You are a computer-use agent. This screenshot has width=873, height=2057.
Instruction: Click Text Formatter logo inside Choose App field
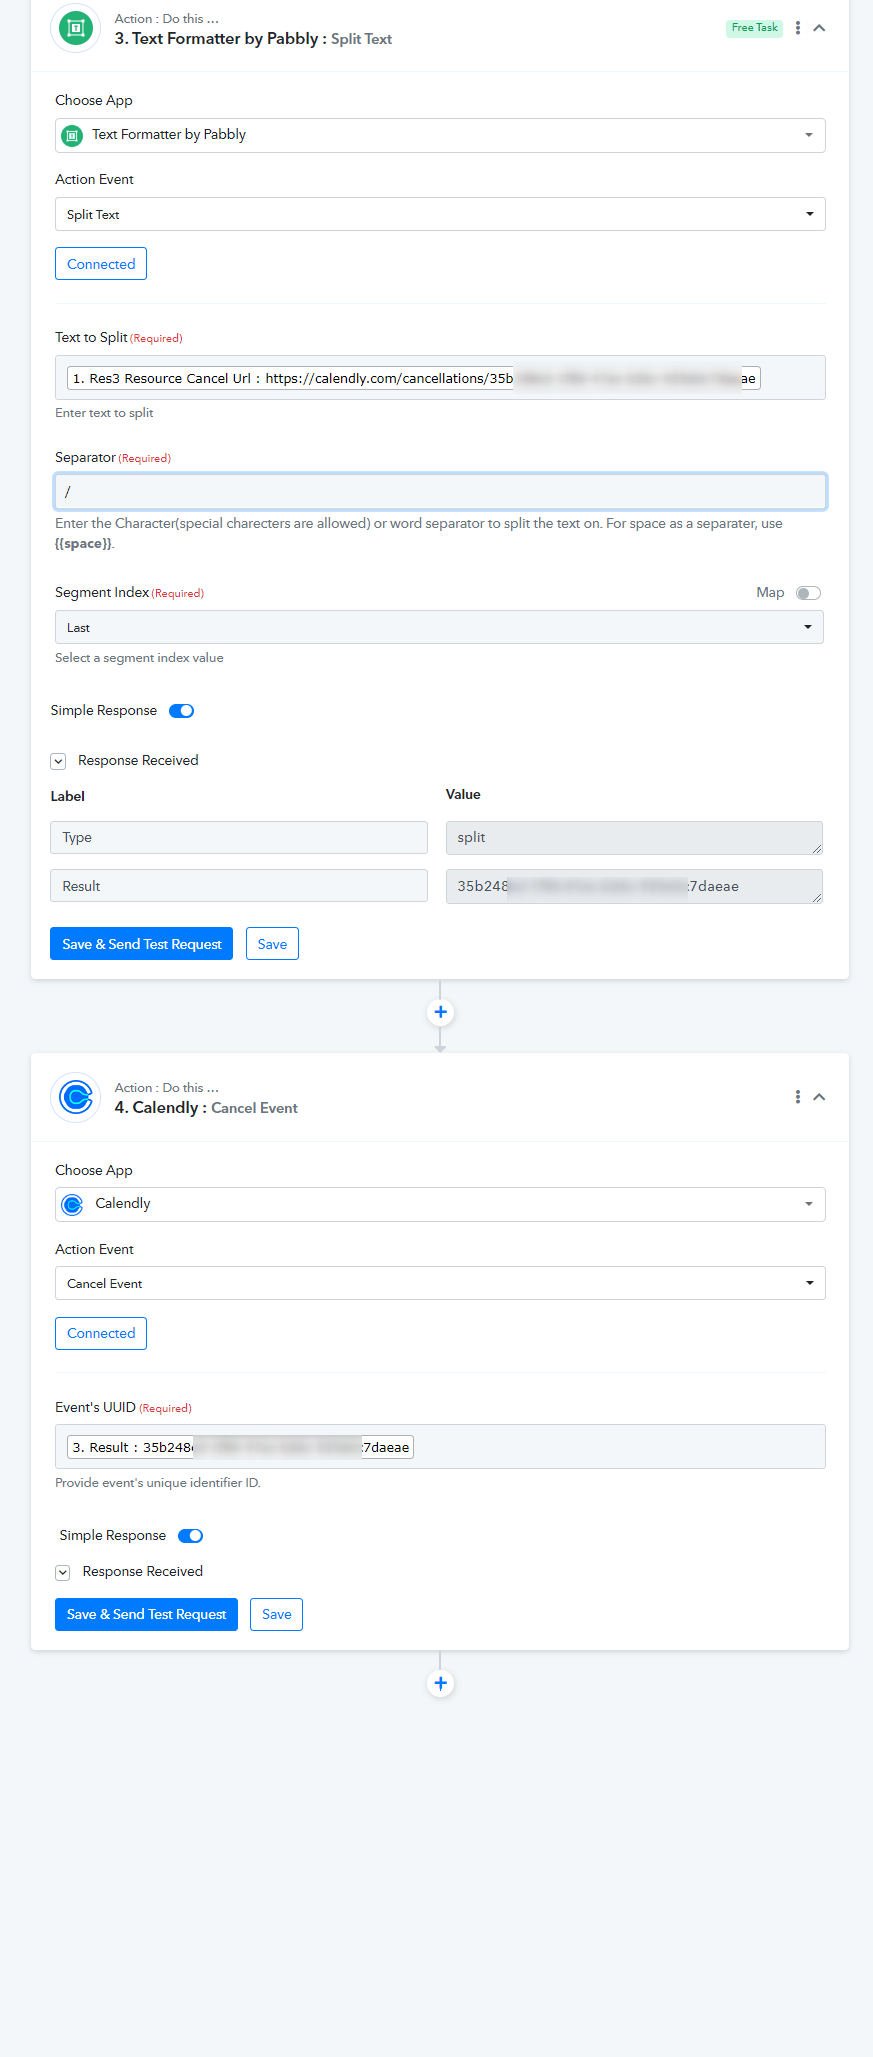point(72,135)
